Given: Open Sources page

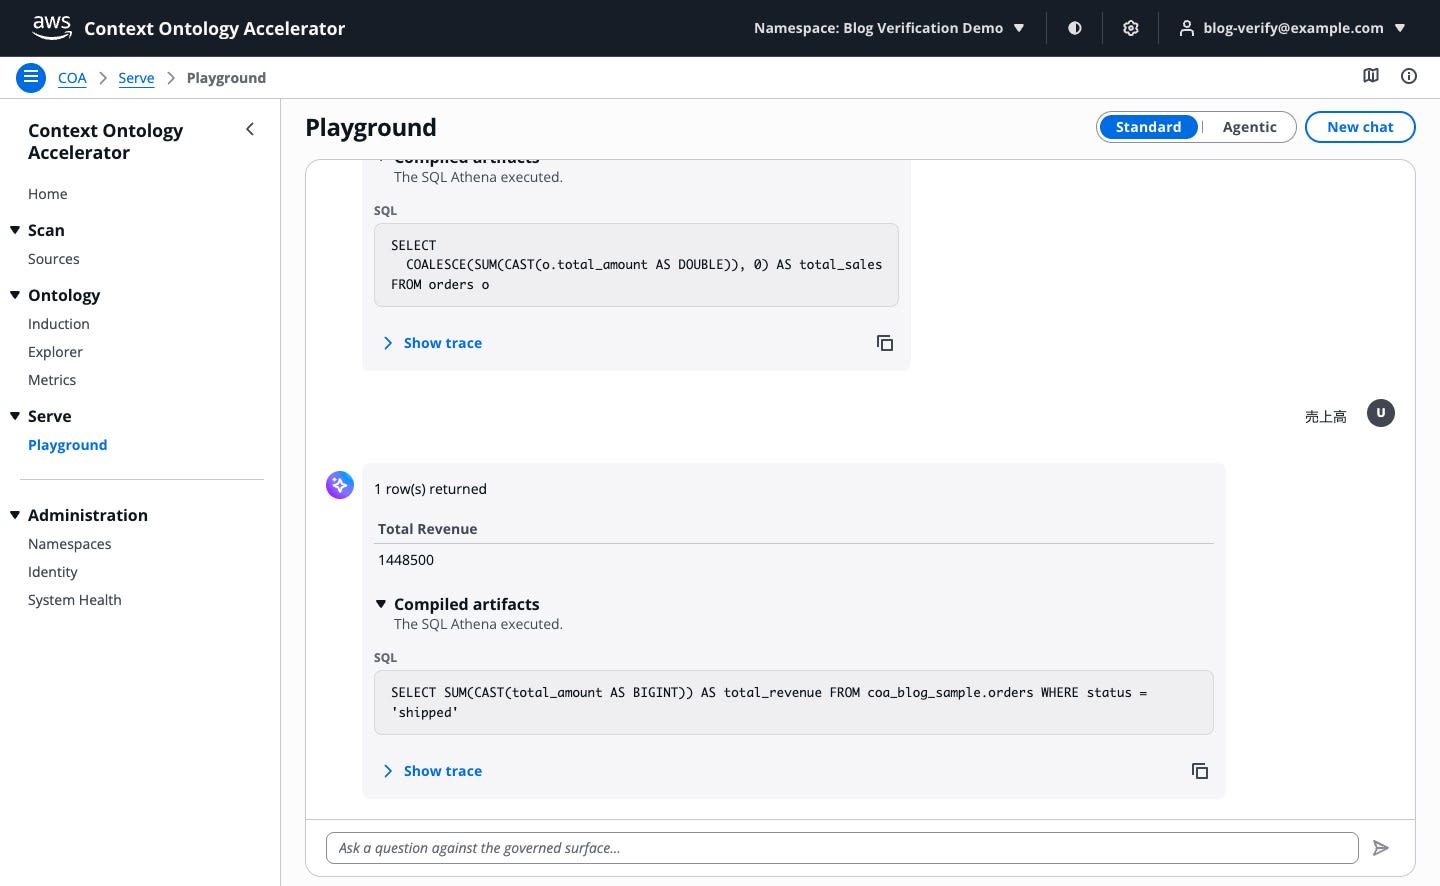Looking at the screenshot, I should (x=54, y=259).
